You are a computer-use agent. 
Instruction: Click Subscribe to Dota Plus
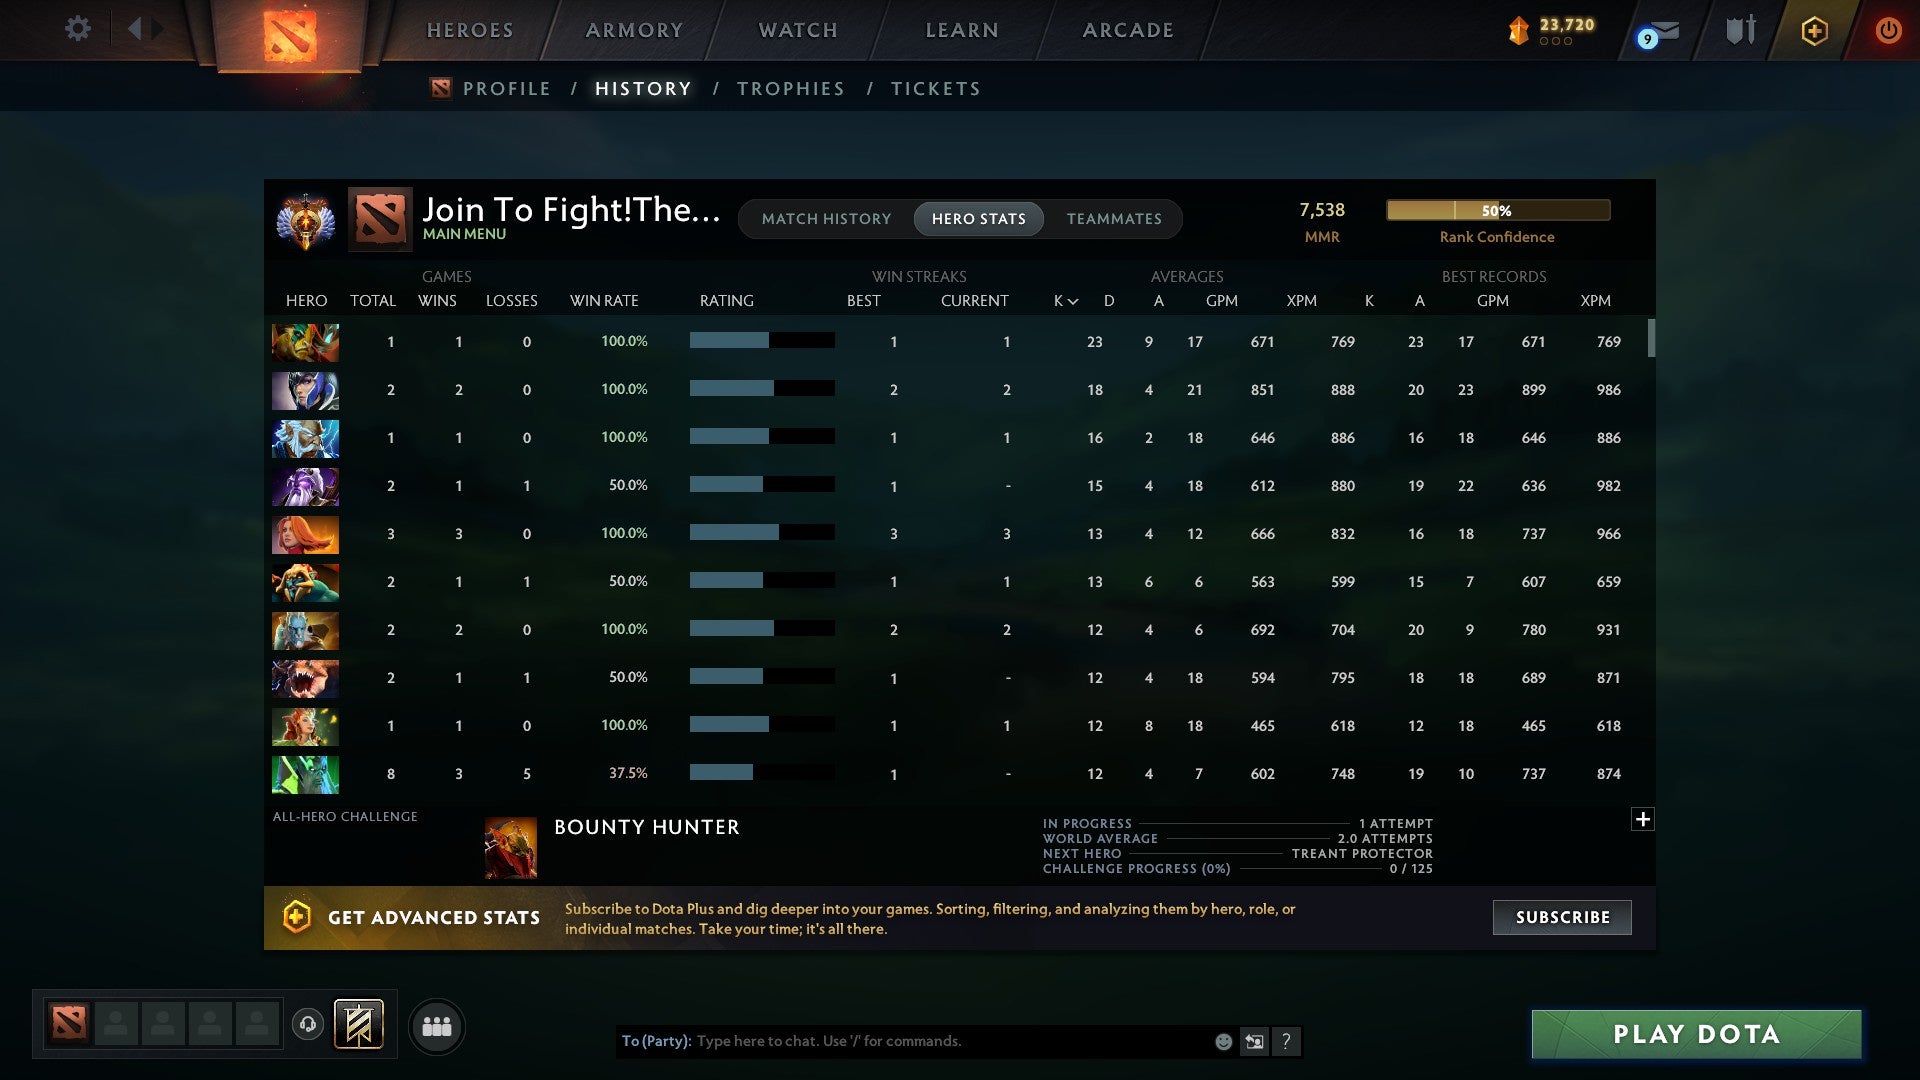click(x=1561, y=917)
